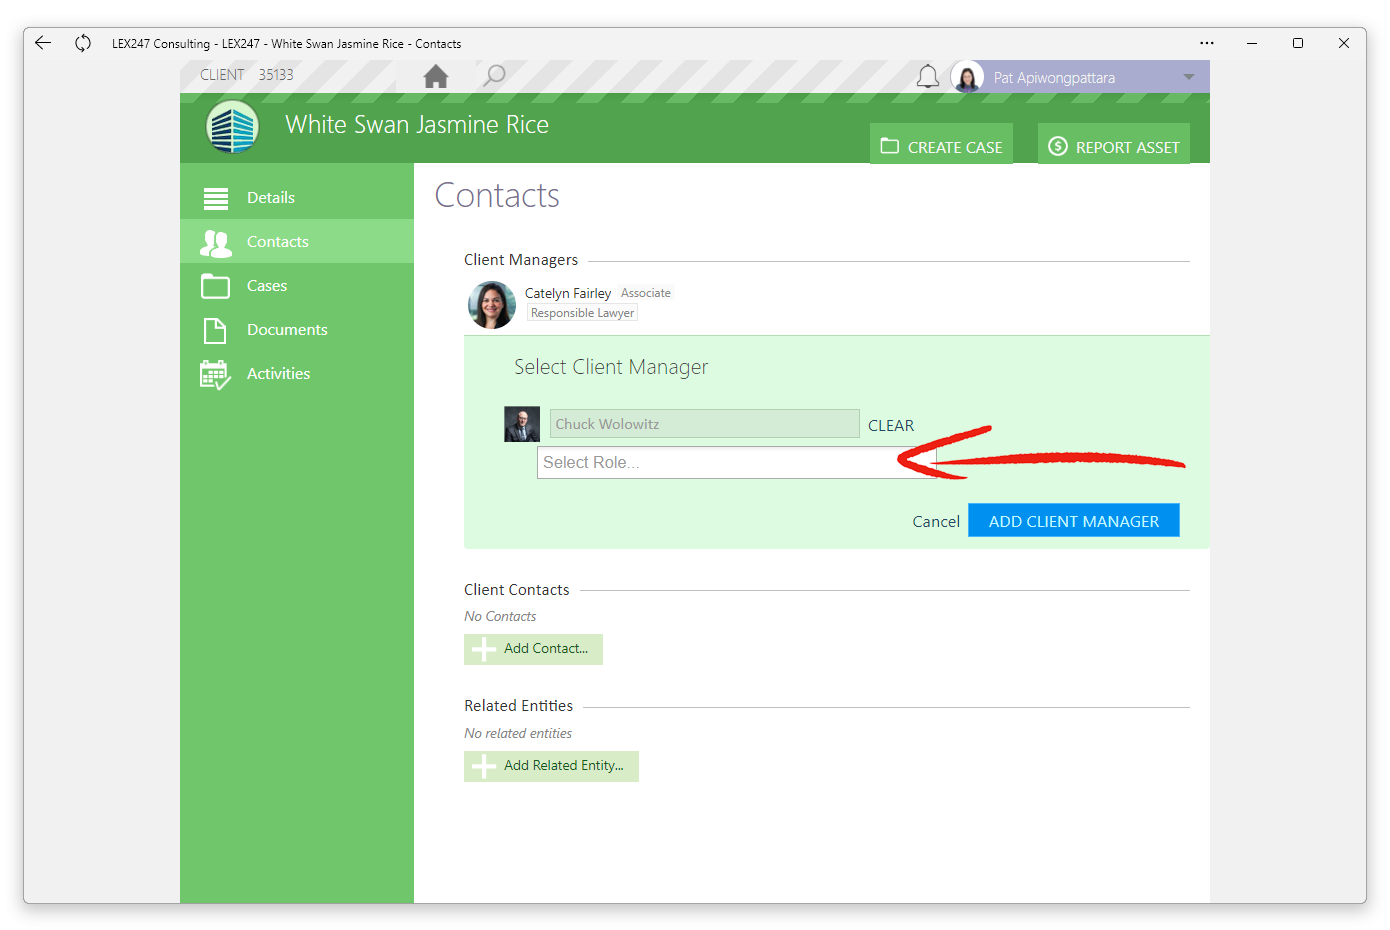Screen dimensions: 1390x930
Task: Click the White Swan Jasmine Rice client logo
Action: pos(232,127)
